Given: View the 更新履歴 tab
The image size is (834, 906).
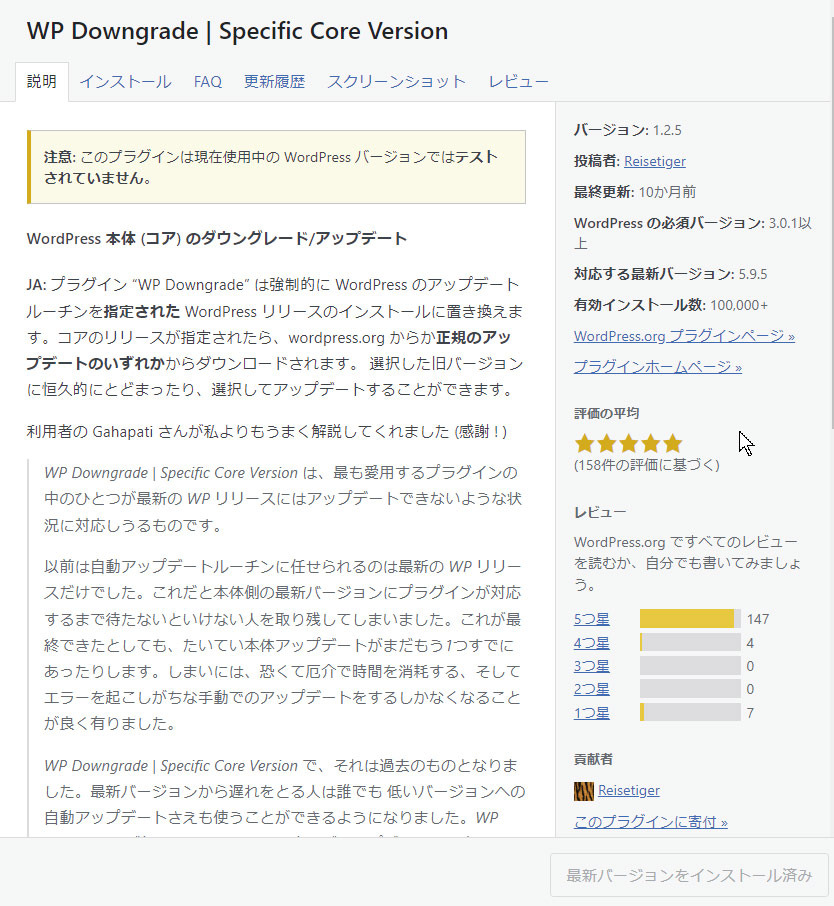Looking at the screenshot, I should pos(274,81).
